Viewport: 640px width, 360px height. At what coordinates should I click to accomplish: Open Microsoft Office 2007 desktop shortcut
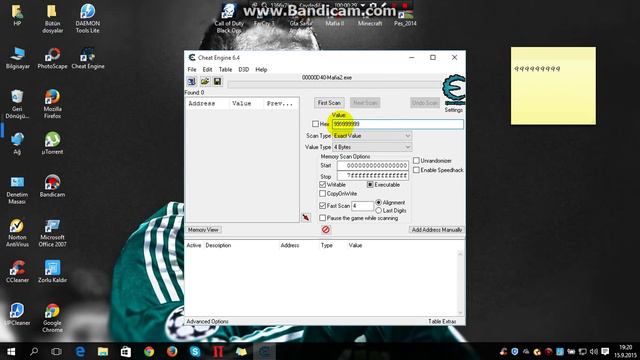[52, 233]
